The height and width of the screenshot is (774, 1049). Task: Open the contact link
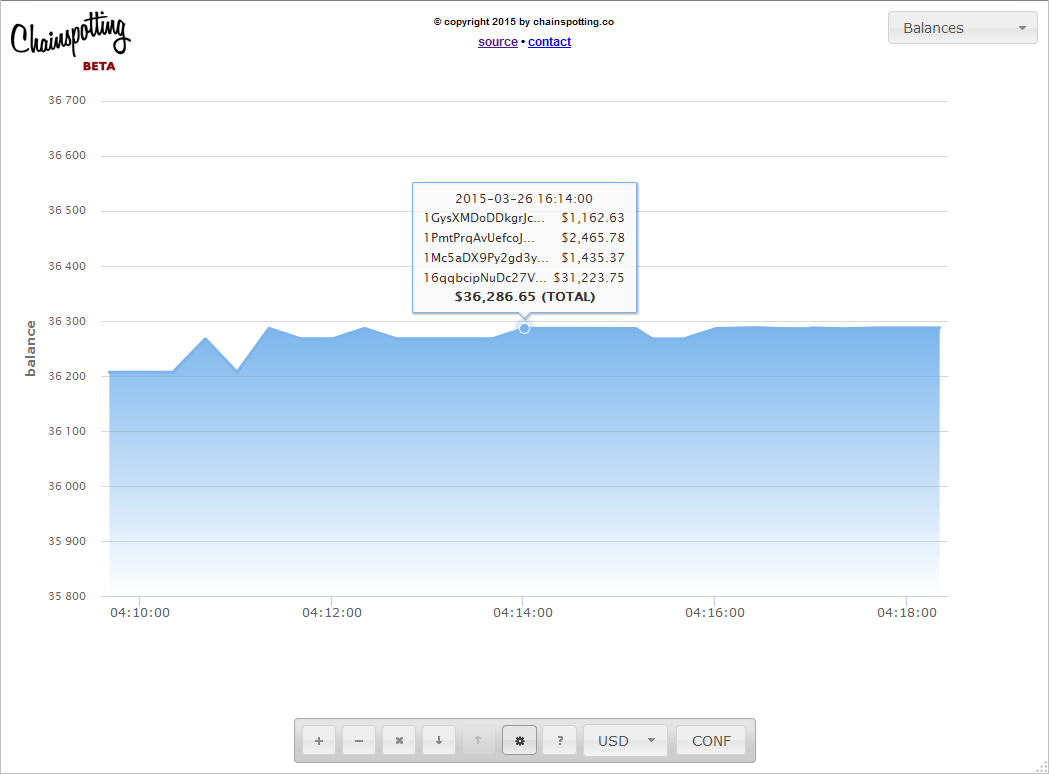coord(549,42)
